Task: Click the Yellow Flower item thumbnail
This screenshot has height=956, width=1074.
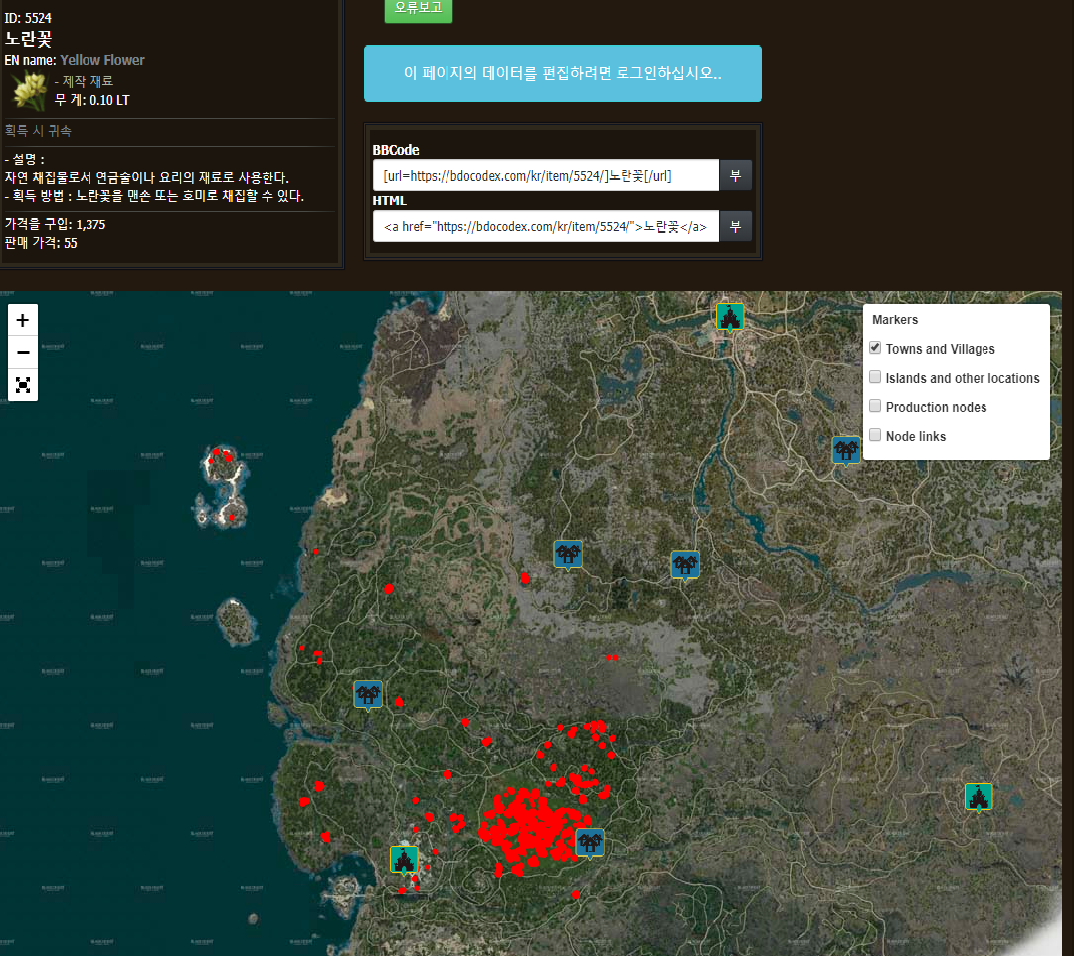Action: point(29,91)
